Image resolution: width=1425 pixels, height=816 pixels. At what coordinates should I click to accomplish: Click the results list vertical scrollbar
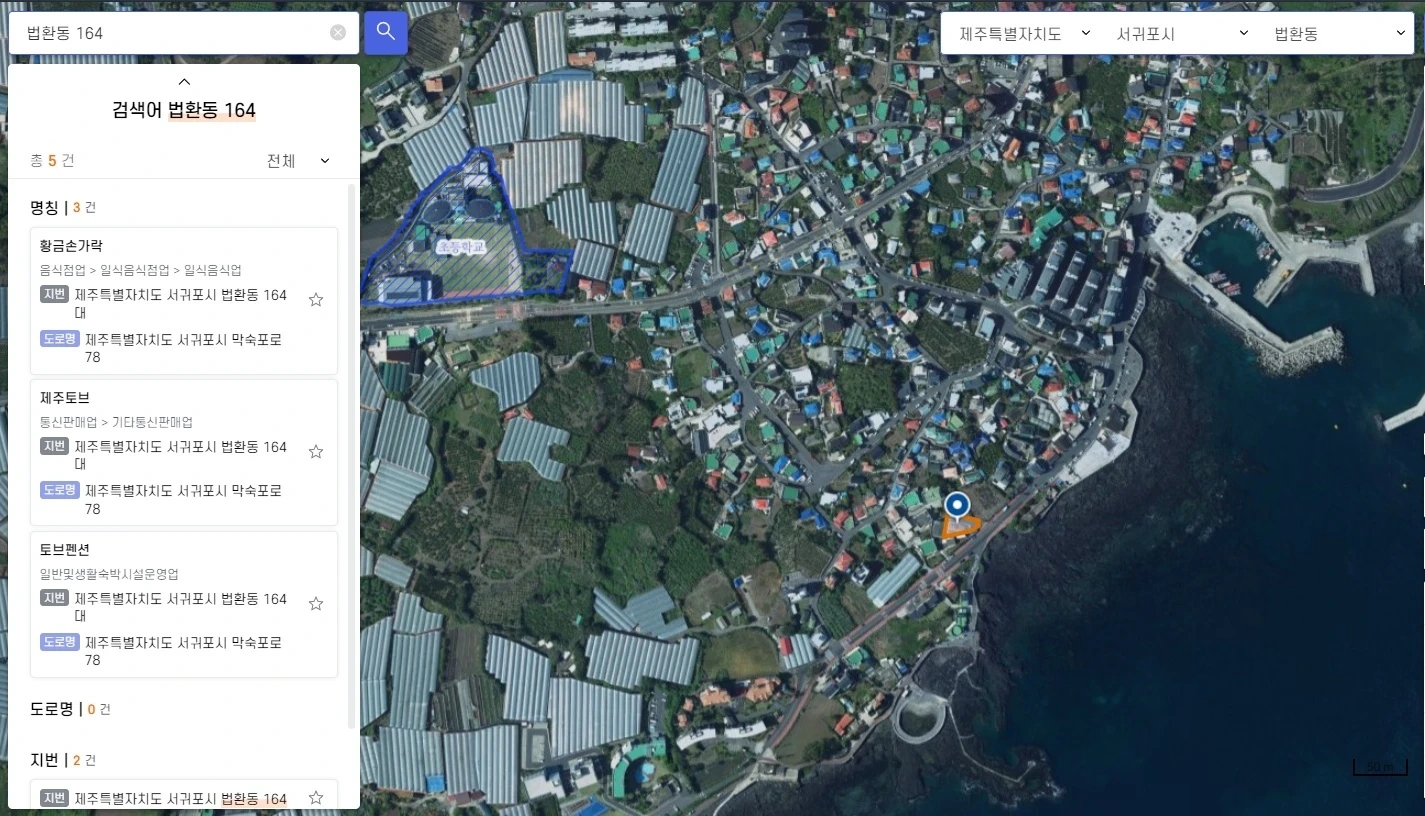(351, 455)
